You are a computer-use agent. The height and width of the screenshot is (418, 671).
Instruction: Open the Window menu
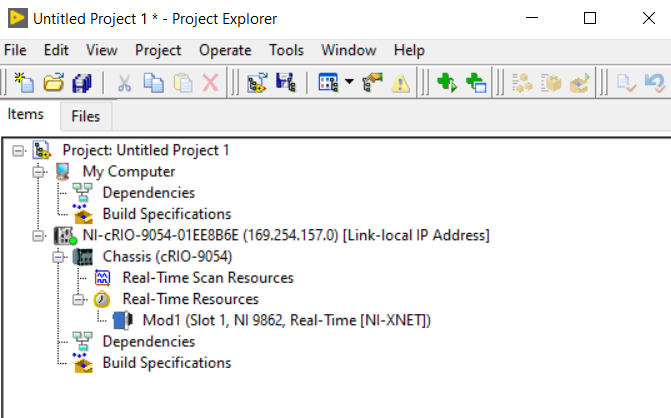point(349,50)
